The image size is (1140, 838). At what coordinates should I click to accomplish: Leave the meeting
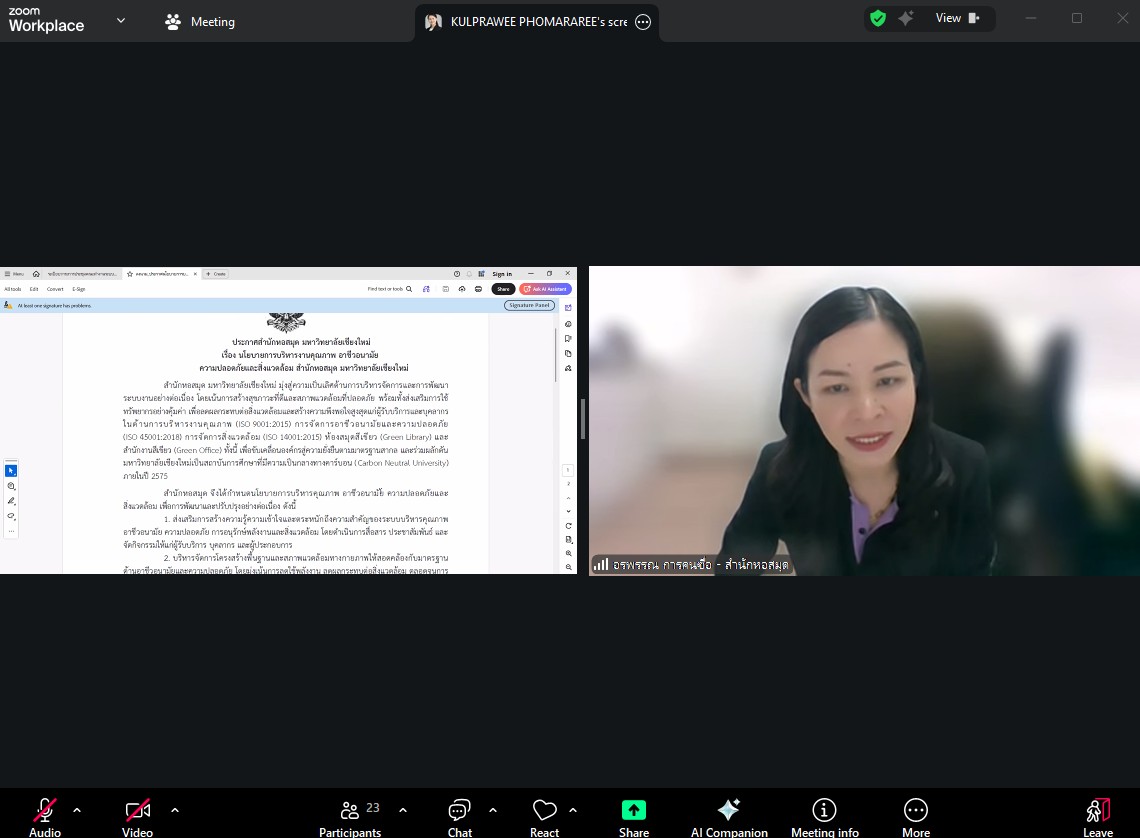pyautogui.click(x=1098, y=811)
